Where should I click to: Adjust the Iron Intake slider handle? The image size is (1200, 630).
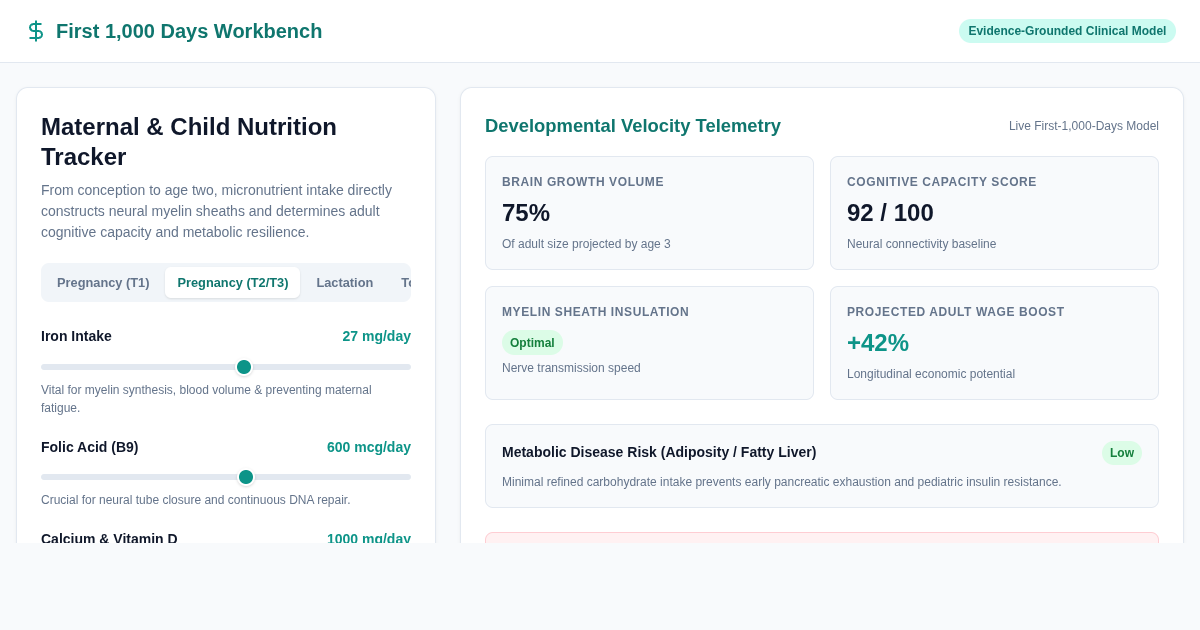(244, 367)
